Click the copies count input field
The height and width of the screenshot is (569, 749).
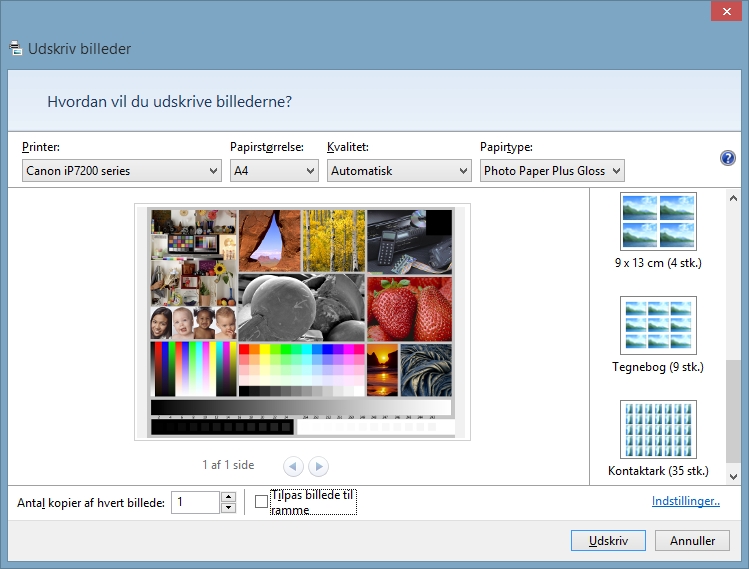click(195, 502)
